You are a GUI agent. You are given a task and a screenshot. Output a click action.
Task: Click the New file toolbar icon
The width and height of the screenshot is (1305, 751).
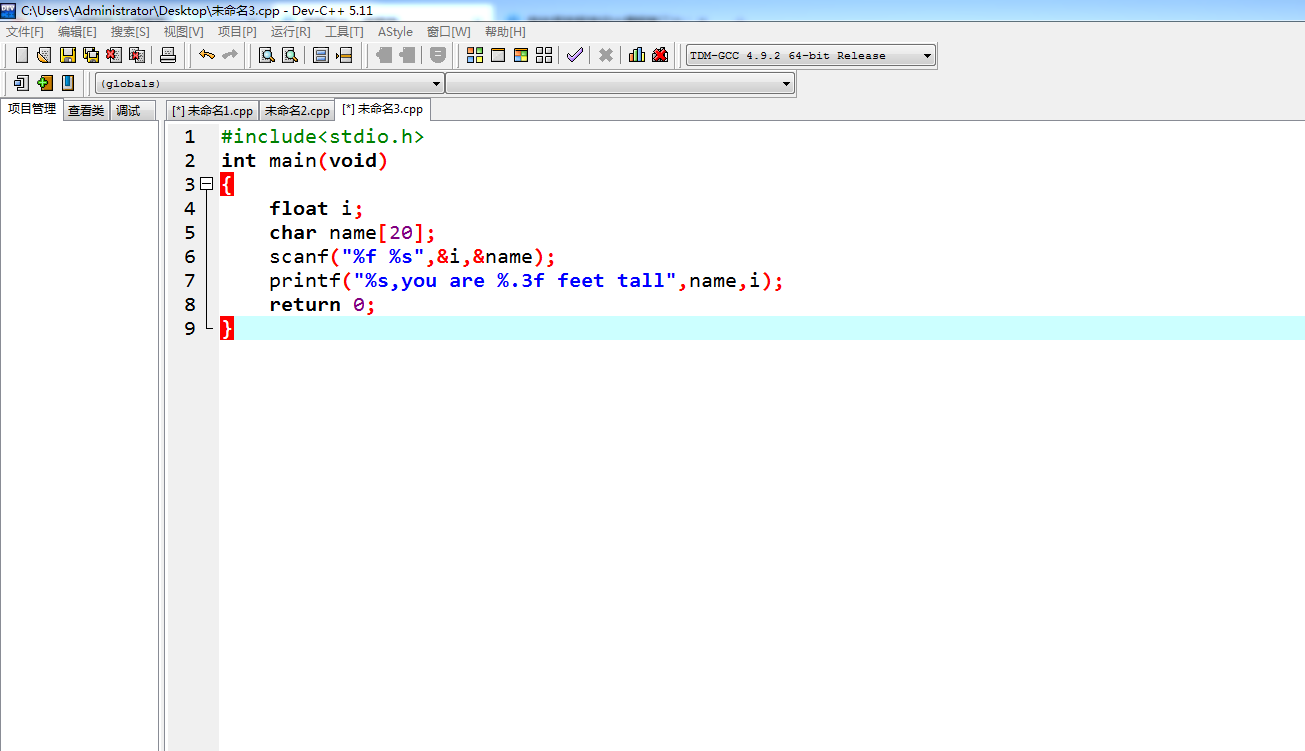tap(21, 55)
